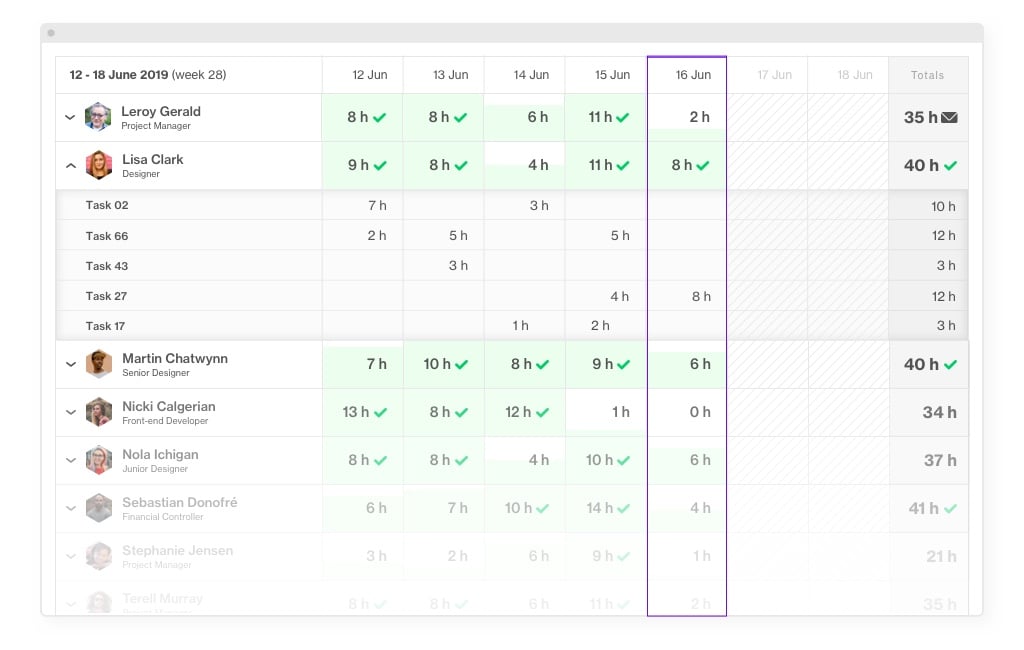
Task: Collapse Lisa Clark's task breakdown
Action: 71,166
